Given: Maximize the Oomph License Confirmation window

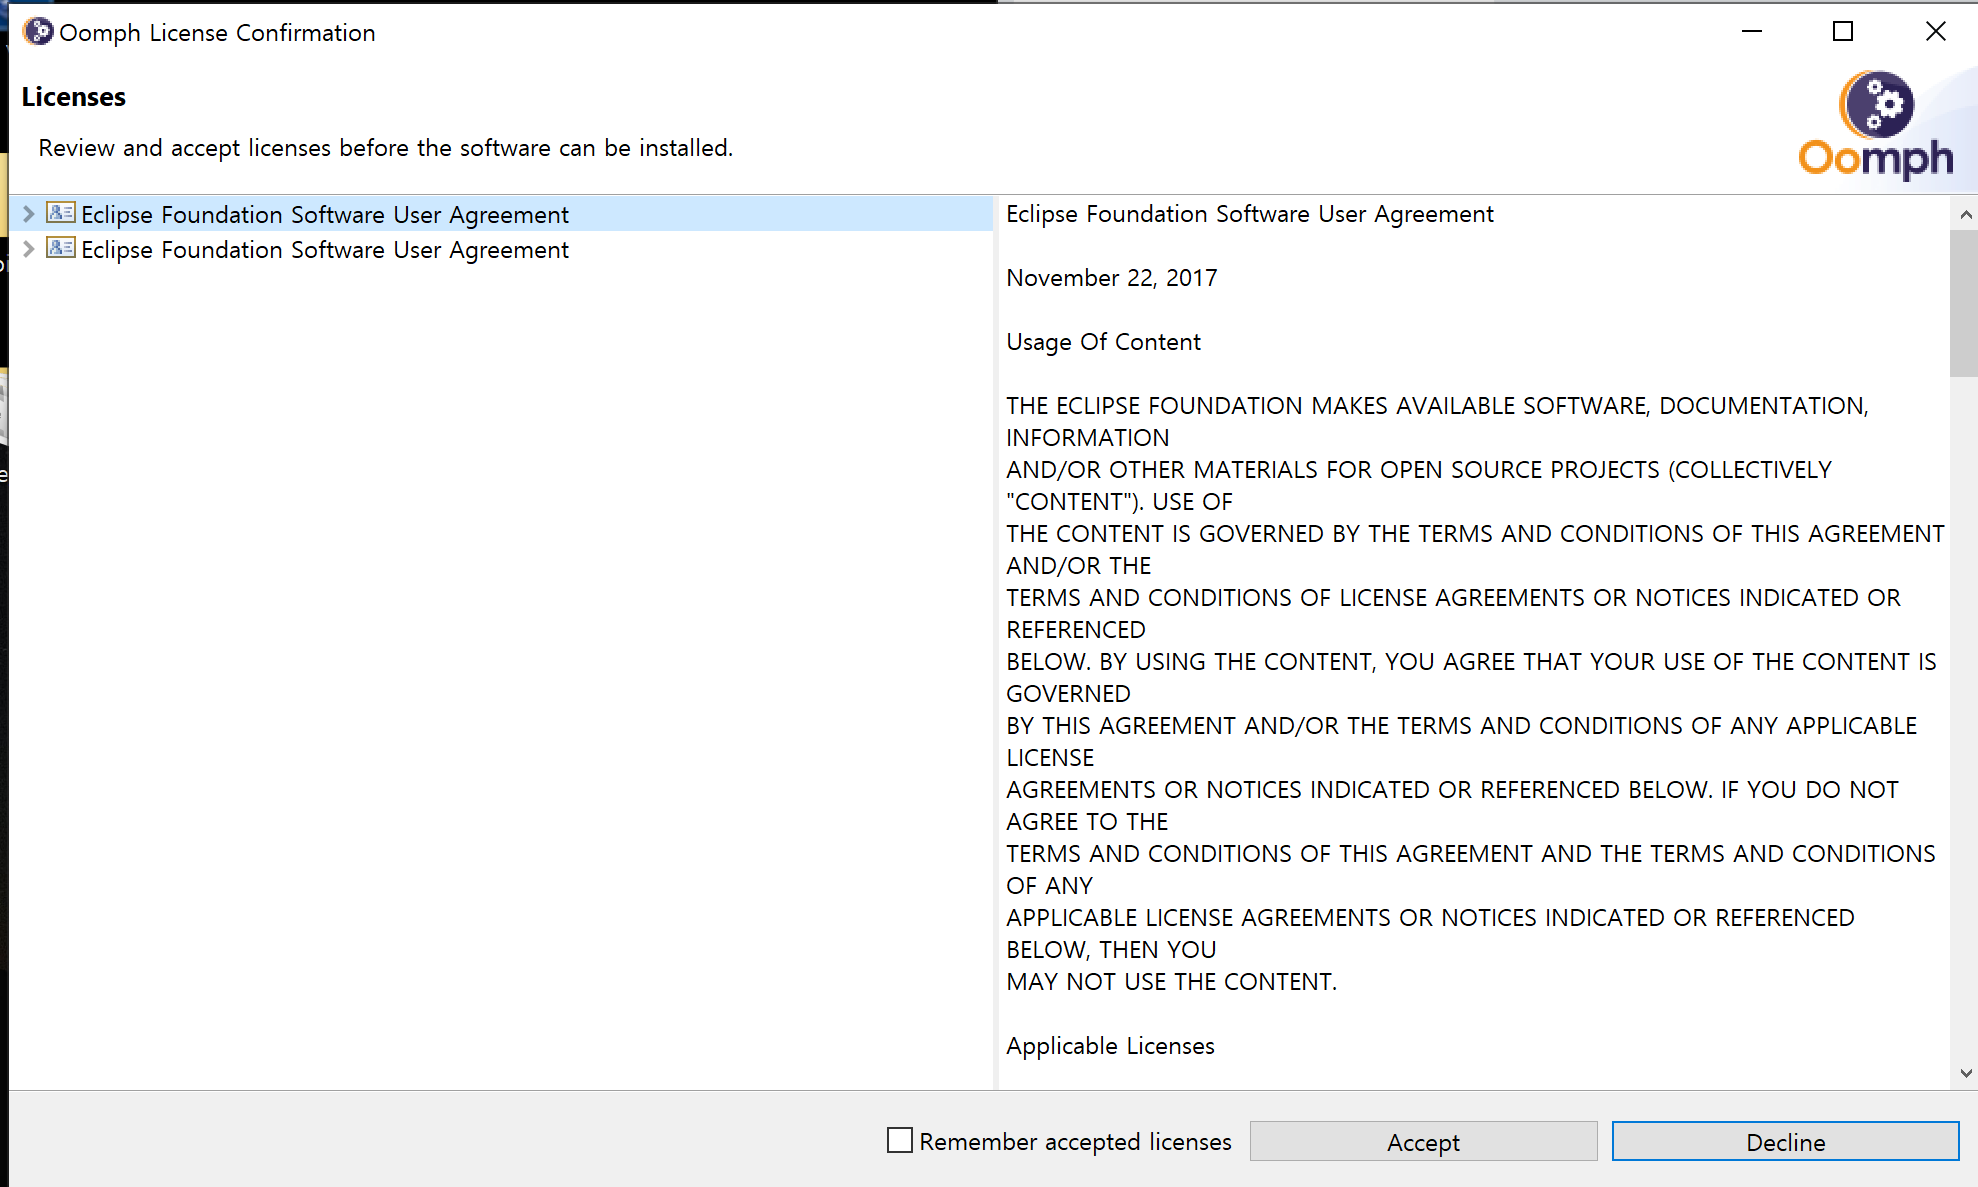Looking at the screenshot, I should (1842, 32).
